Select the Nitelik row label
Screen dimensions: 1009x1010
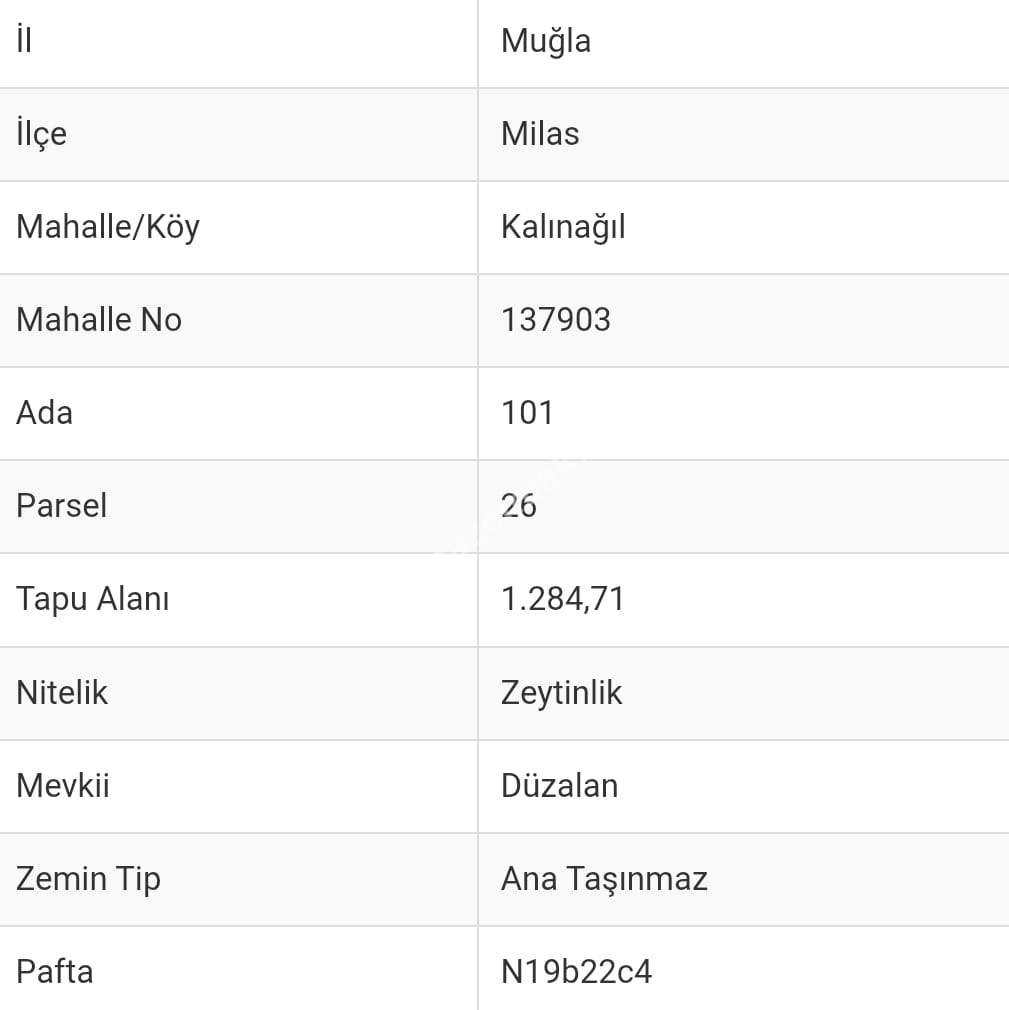62,692
